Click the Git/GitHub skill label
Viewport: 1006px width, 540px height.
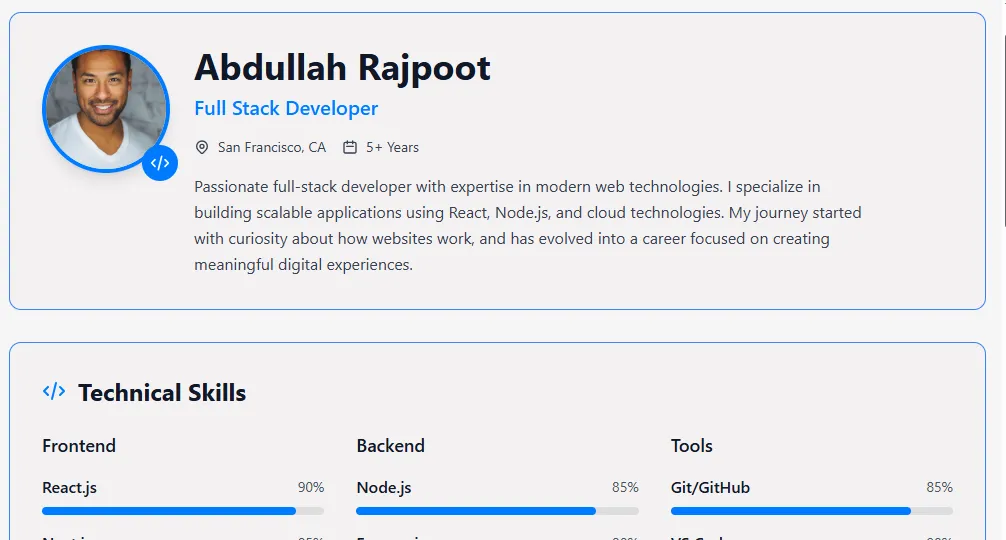pos(710,488)
